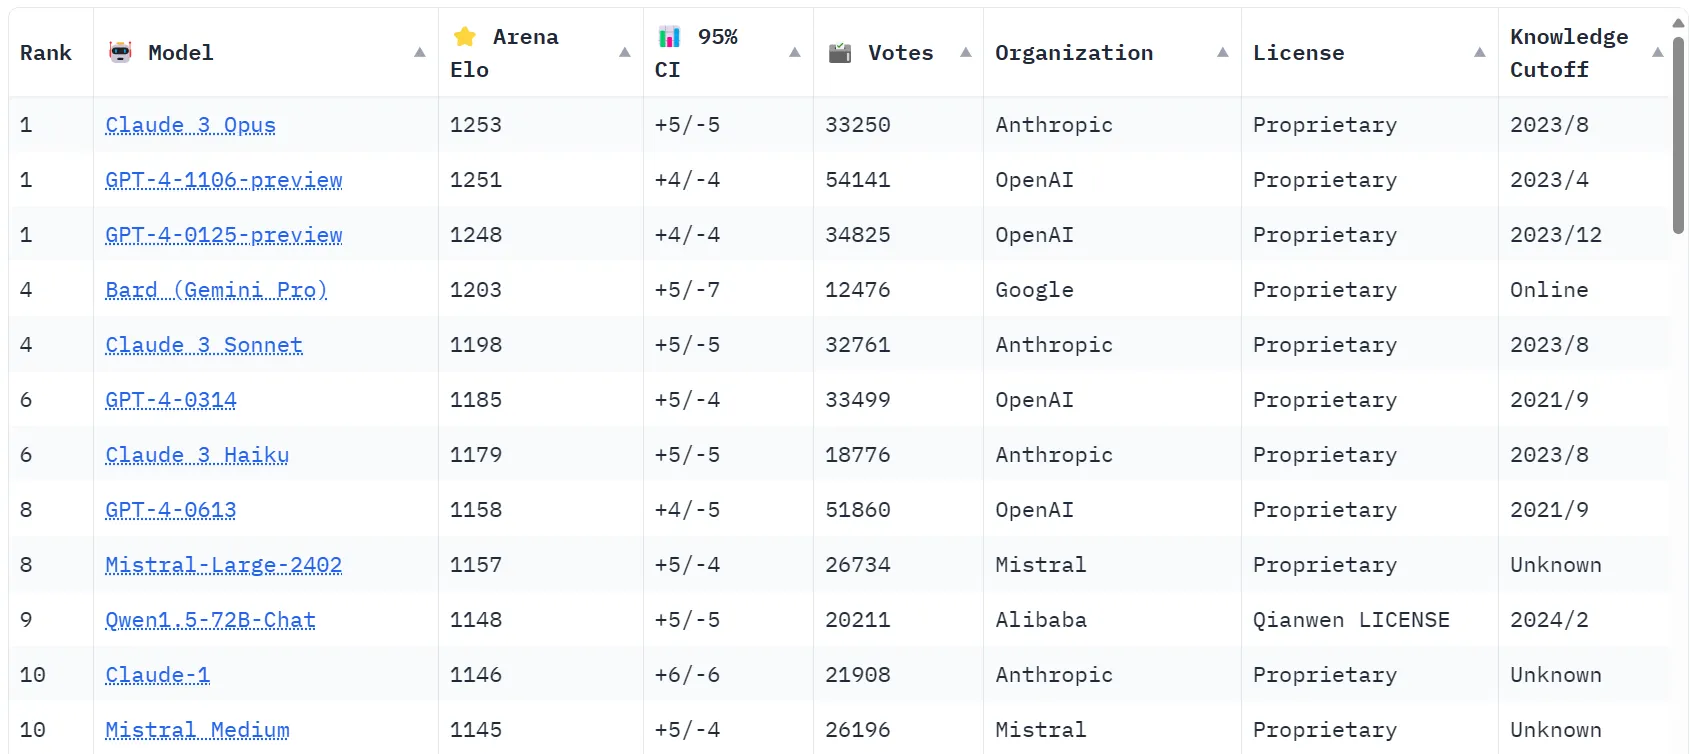
Task: Click the sort arrow on the Votes column
Action: pyautogui.click(x=965, y=53)
